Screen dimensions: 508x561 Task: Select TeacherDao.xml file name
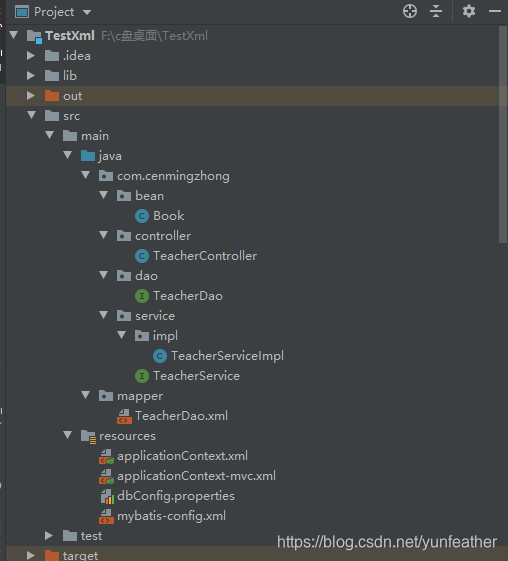[x=181, y=416]
